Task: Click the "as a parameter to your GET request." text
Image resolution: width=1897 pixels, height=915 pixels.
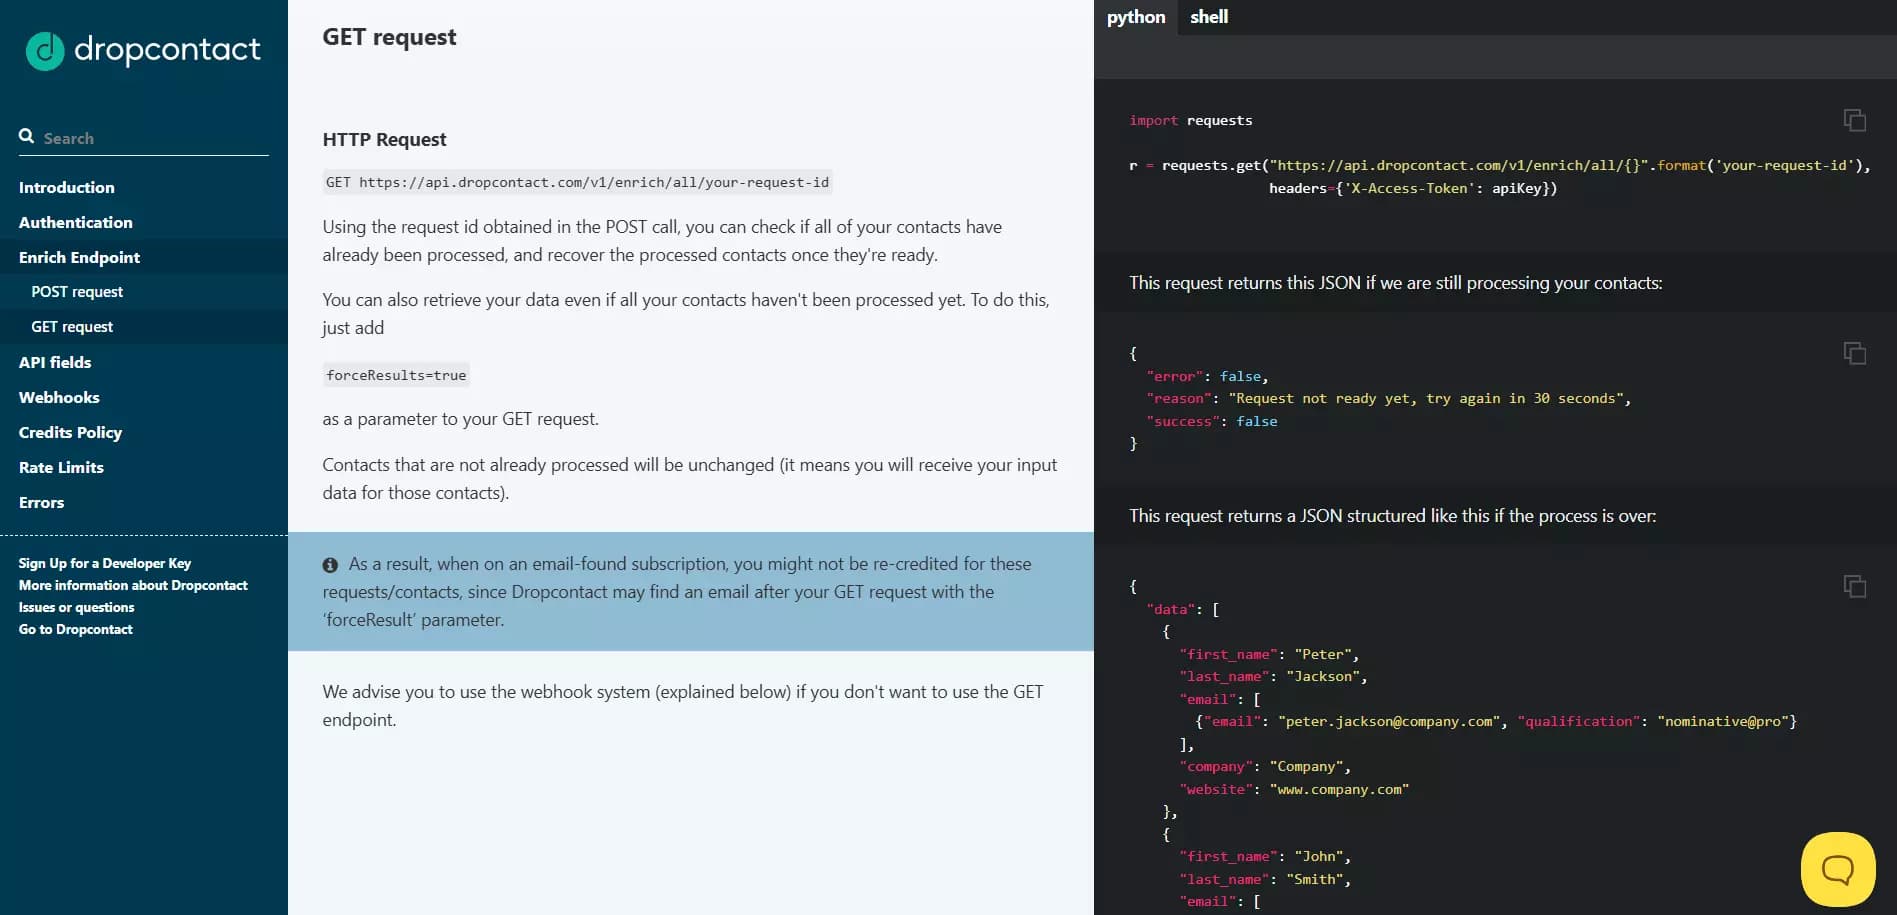Action: point(460,419)
